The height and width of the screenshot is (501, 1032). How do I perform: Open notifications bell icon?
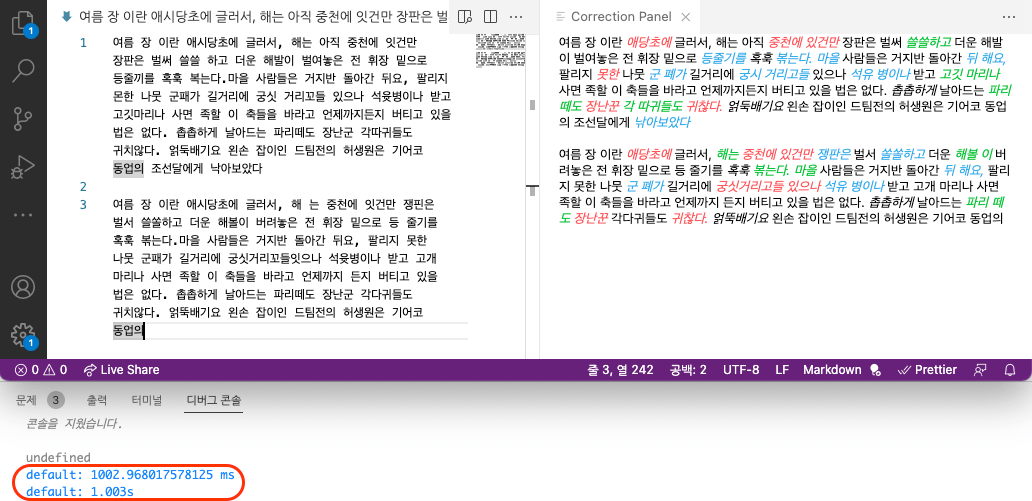[1010, 370]
